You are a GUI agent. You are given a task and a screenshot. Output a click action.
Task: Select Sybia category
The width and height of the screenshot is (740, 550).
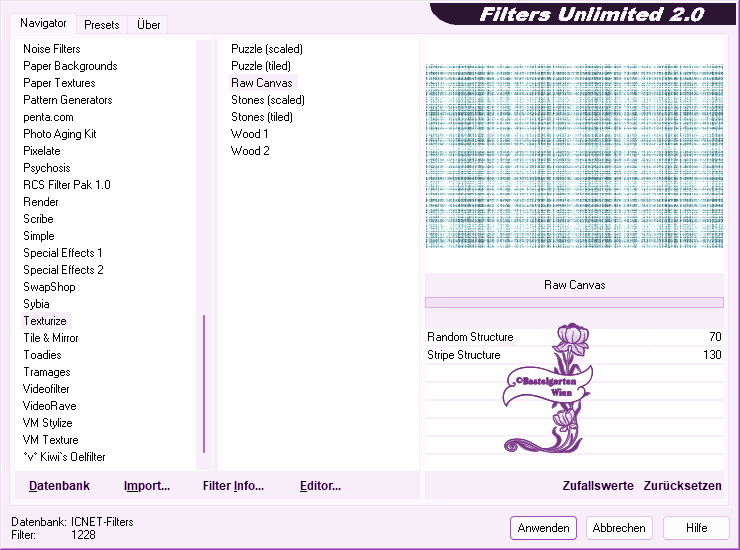click(x=36, y=304)
